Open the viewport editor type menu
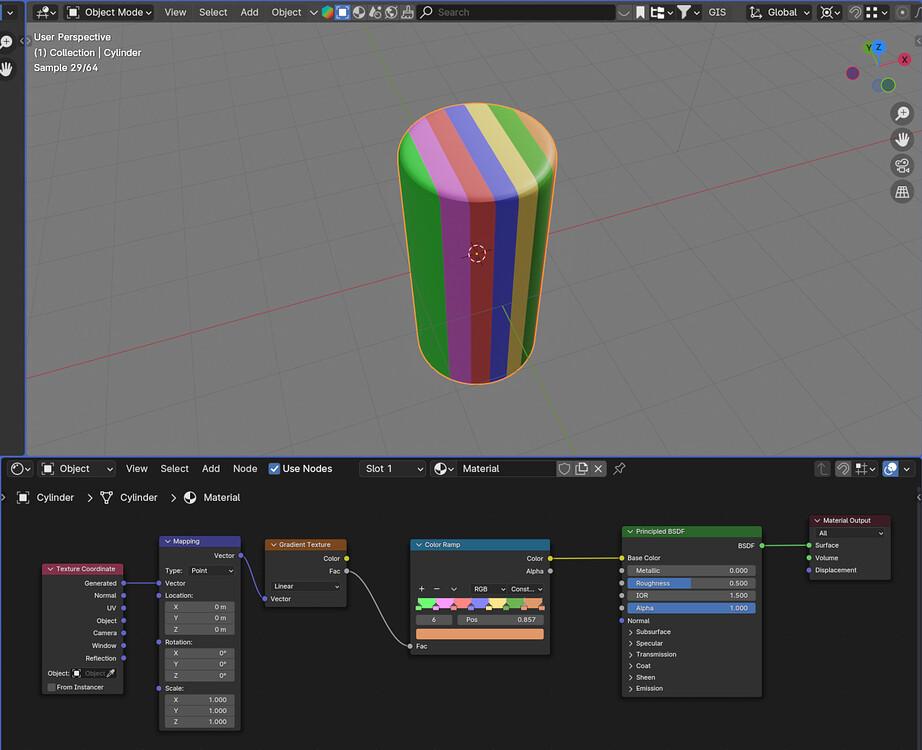 pos(45,12)
